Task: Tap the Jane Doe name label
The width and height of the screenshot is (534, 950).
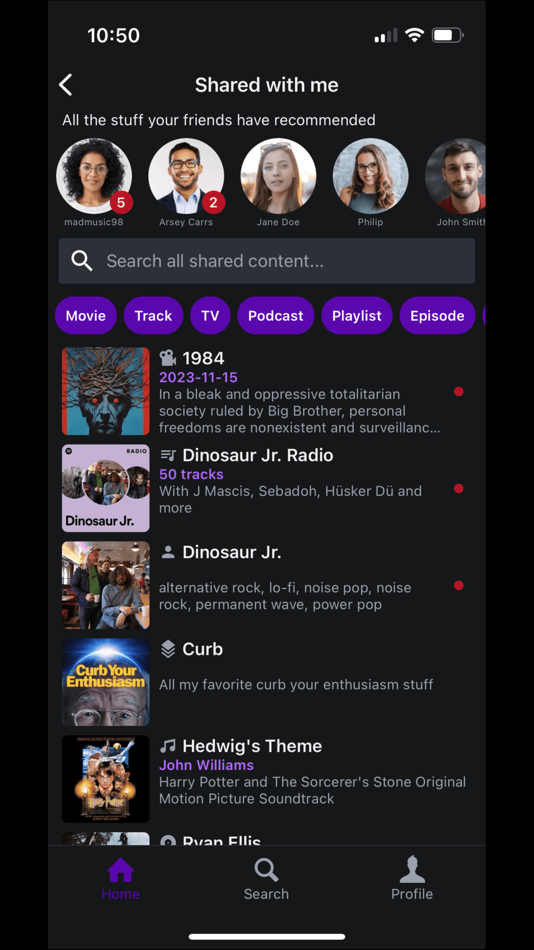Action: (x=278, y=222)
